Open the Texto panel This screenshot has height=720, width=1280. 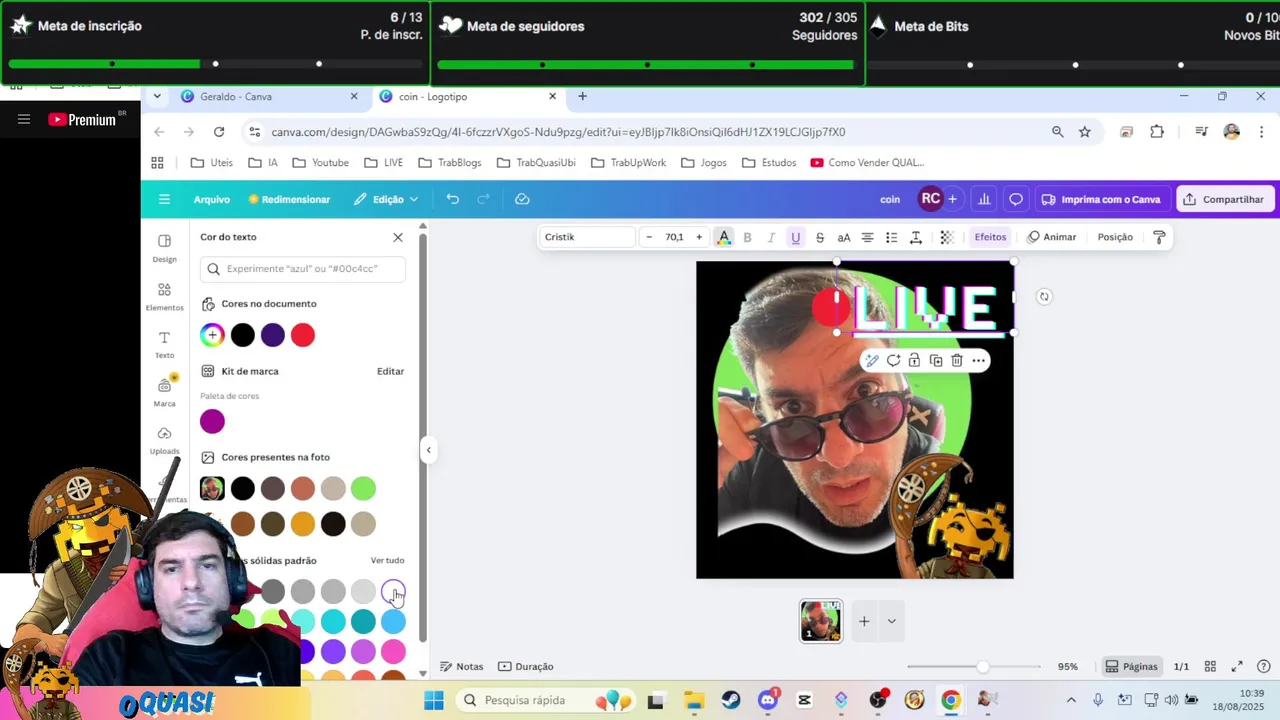coord(164,344)
